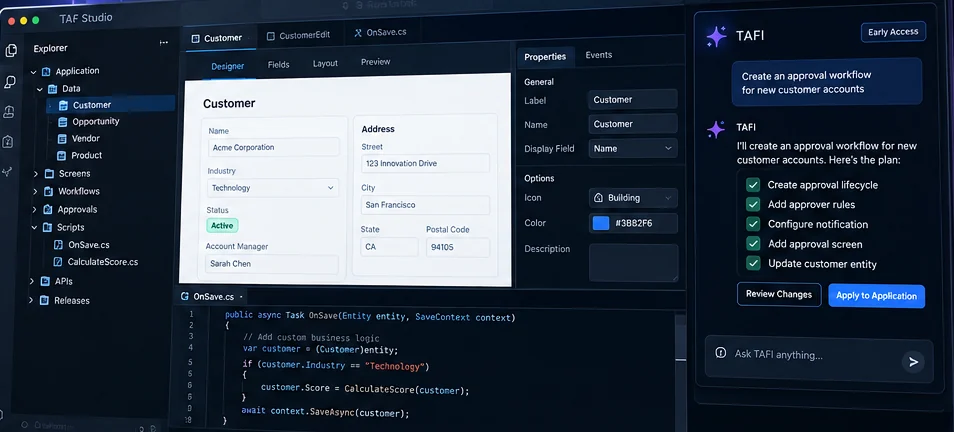Click the Explorer more options ellipsis

pos(164,43)
